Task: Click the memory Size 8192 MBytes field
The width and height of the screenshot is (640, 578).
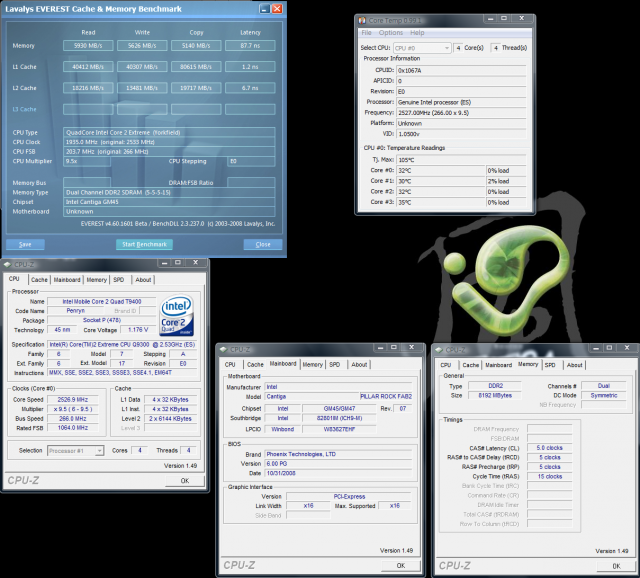Action: pyautogui.click(x=495, y=395)
